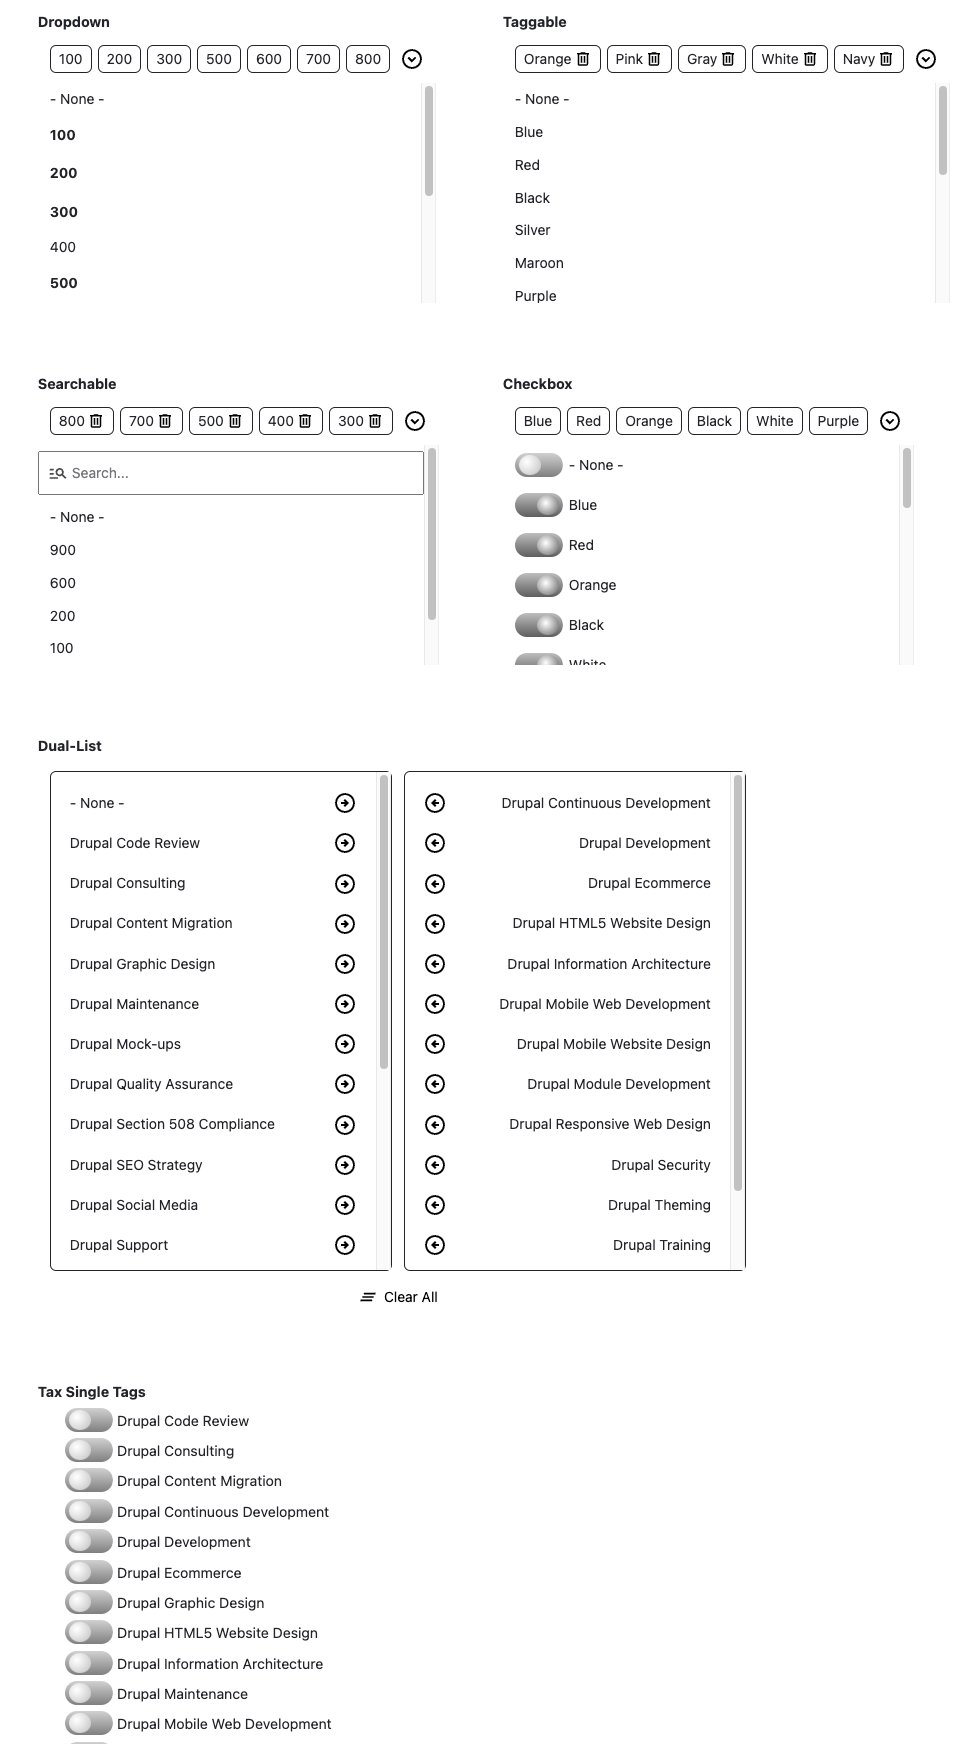Collapse the Searchable list via its chevron
The image size is (979, 1744).
pos(416,421)
